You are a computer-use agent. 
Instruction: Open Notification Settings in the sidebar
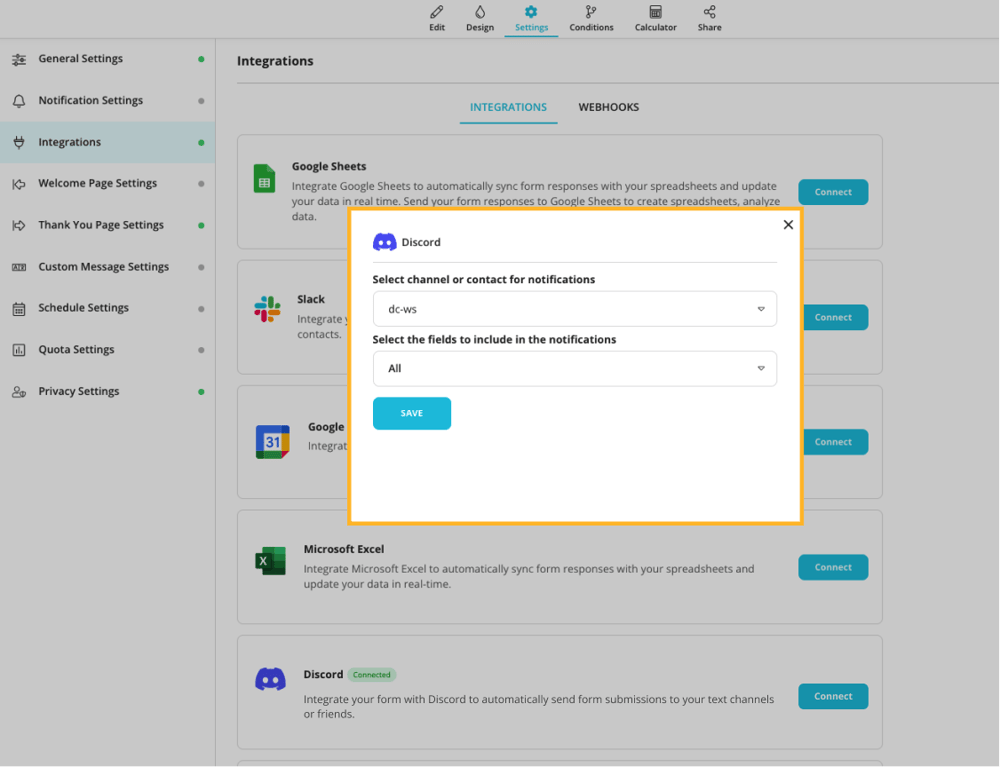(x=90, y=100)
